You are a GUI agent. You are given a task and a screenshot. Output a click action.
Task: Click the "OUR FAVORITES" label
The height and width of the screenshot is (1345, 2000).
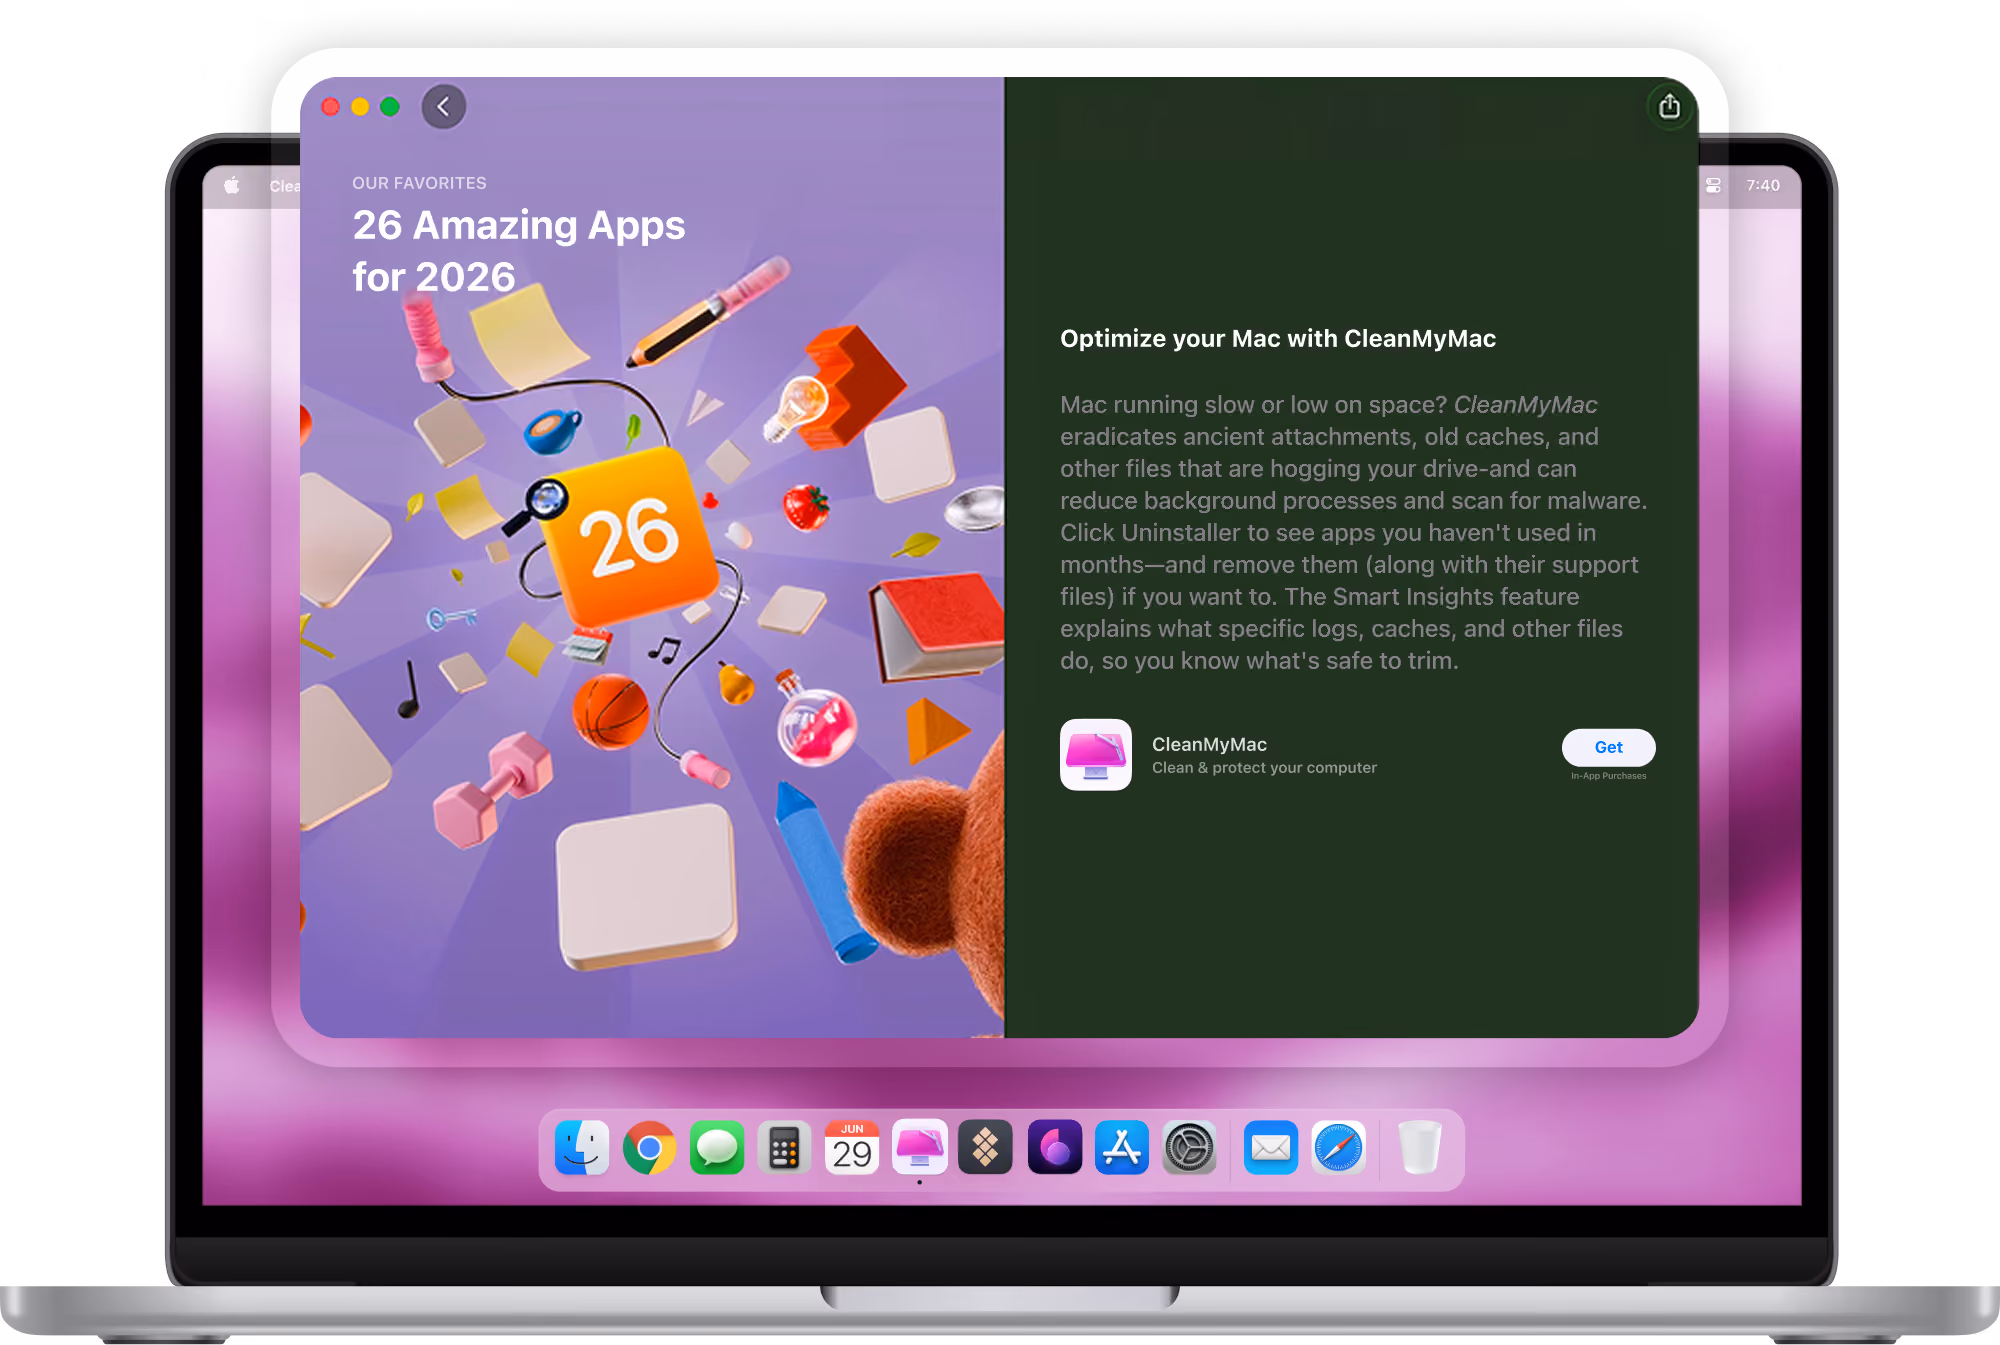419,183
